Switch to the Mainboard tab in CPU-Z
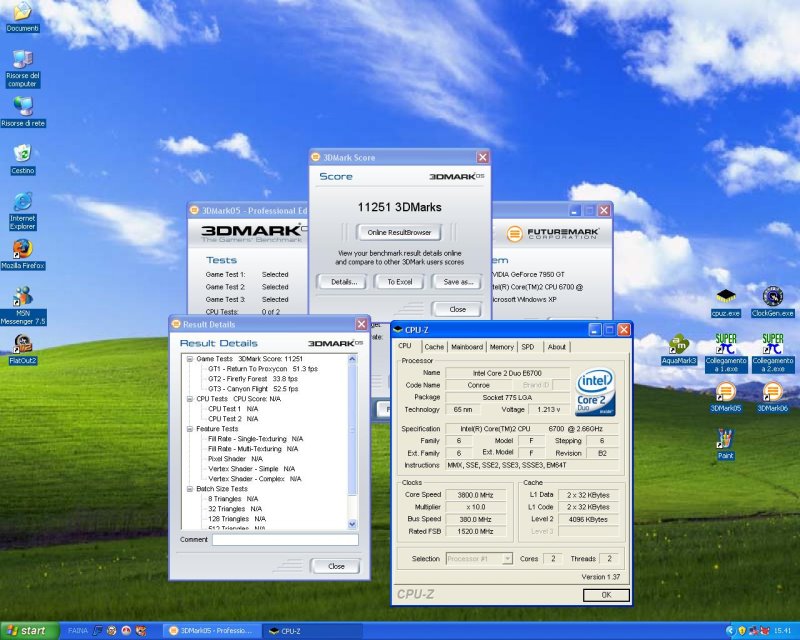Image resolution: width=800 pixels, height=640 pixels. 467,347
